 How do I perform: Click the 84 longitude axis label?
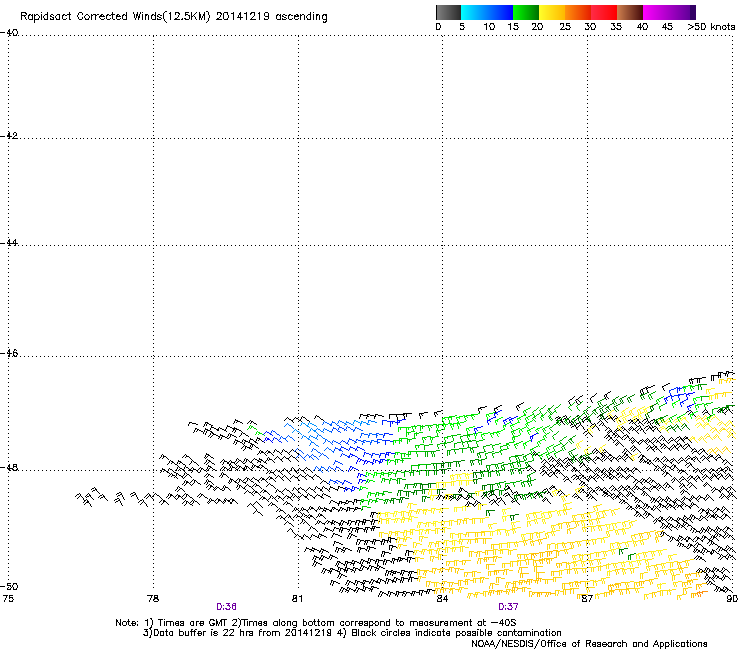coord(442,599)
